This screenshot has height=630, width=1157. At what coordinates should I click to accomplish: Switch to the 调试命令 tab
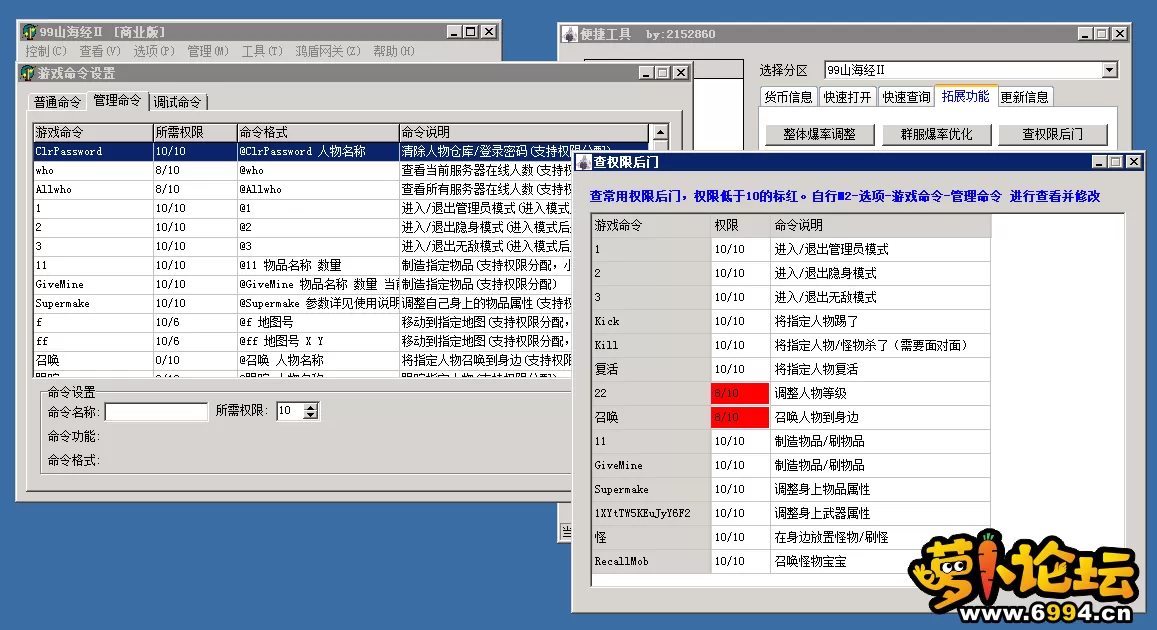[x=177, y=102]
